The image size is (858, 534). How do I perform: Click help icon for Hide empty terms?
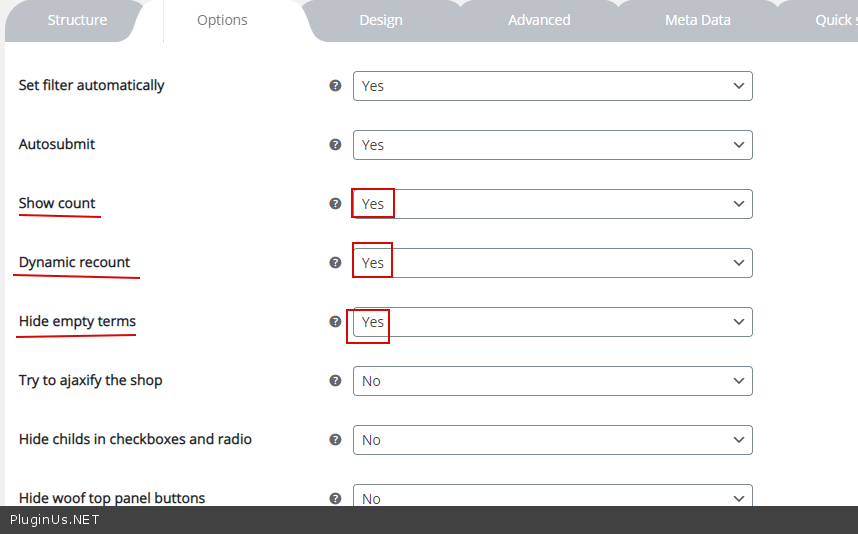coord(336,322)
